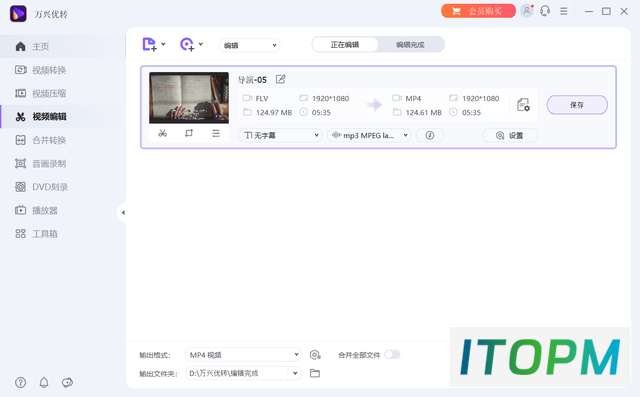Collapse the left sidebar arrow
Image resolution: width=640 pixels, height=397 pixels.
click(x=123, y=213)
